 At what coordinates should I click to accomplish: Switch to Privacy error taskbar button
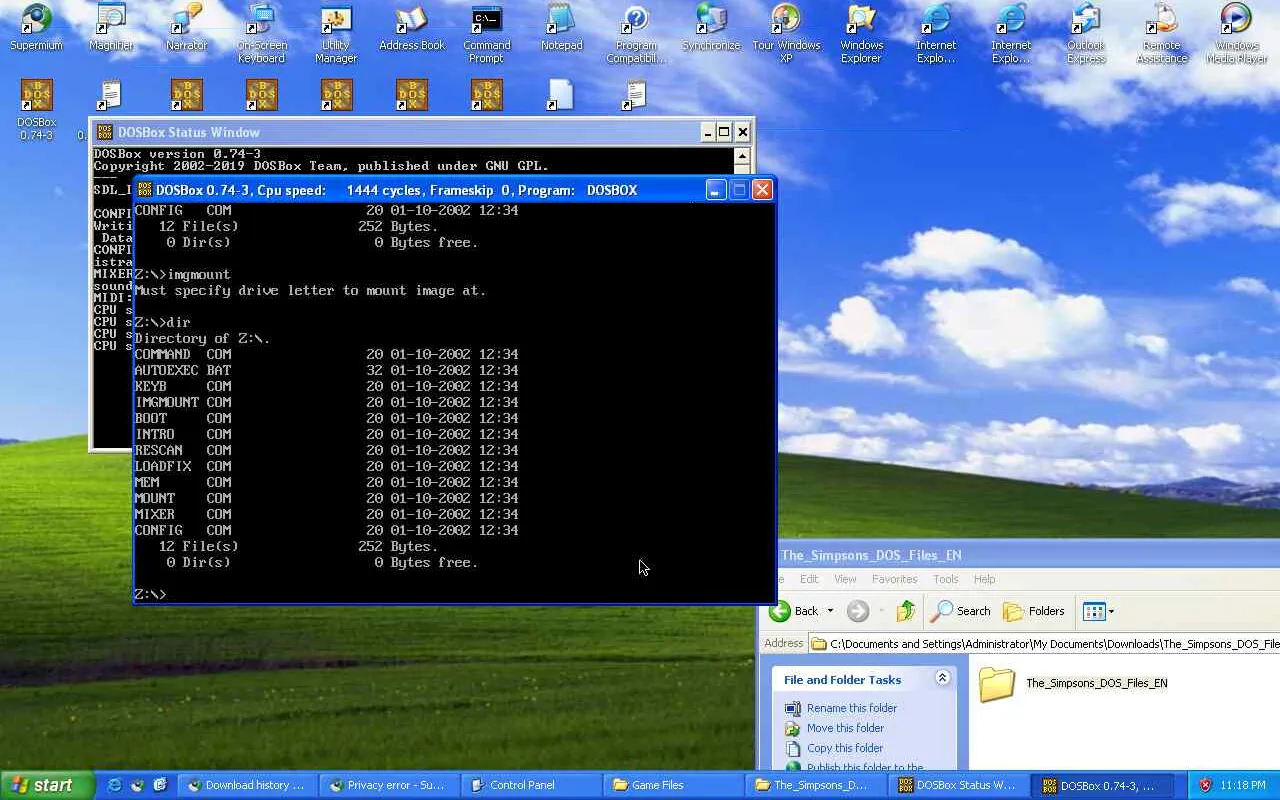[x=390, y=785]
